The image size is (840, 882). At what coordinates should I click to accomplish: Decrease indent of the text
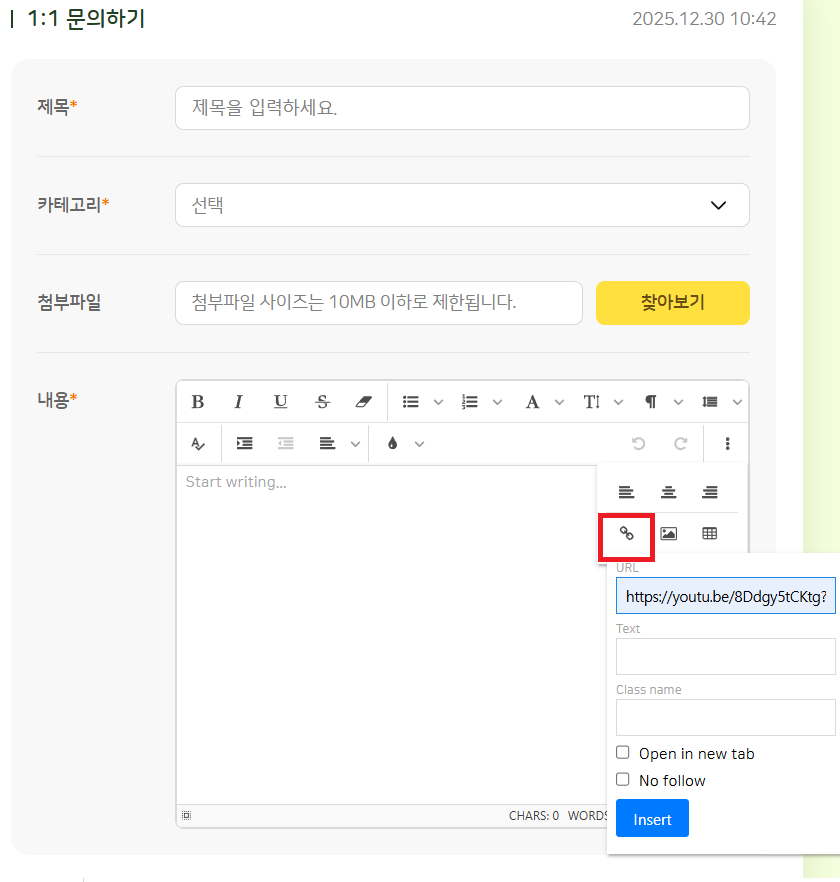[x=286, y=444]
